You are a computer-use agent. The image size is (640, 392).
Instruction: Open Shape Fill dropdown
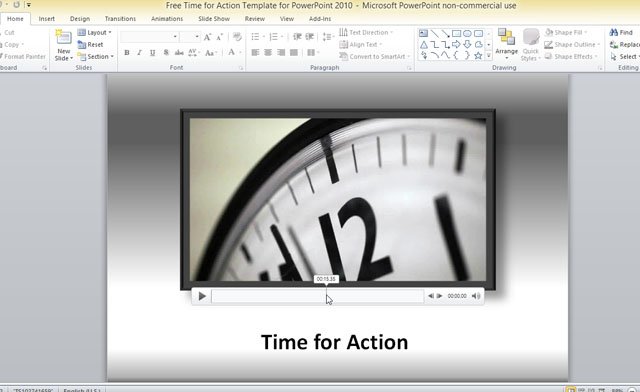pos(566,32)
